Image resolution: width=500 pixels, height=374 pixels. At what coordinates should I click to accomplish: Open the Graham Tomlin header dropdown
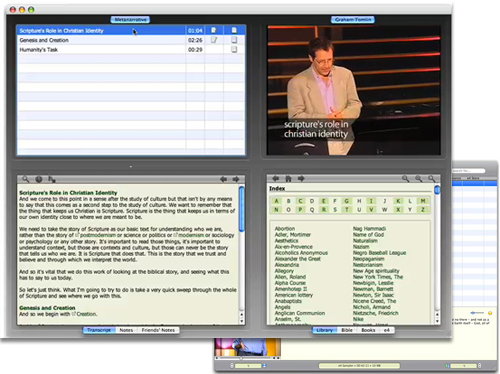[x=353, y=20]
